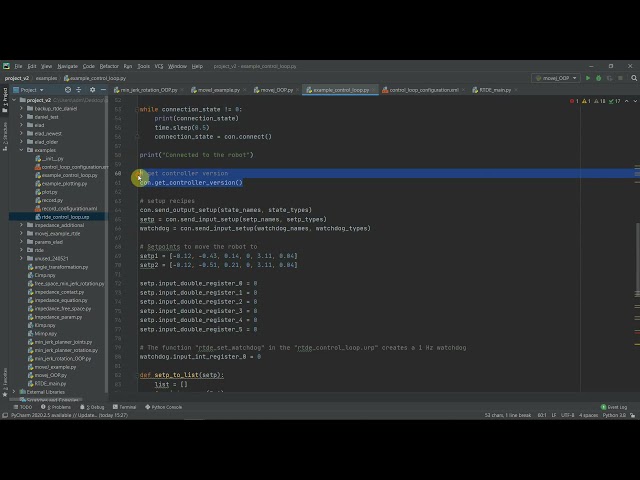Expand the unused_240521 folder
This screenshot has height=480, width=640.
pos(22,258)
